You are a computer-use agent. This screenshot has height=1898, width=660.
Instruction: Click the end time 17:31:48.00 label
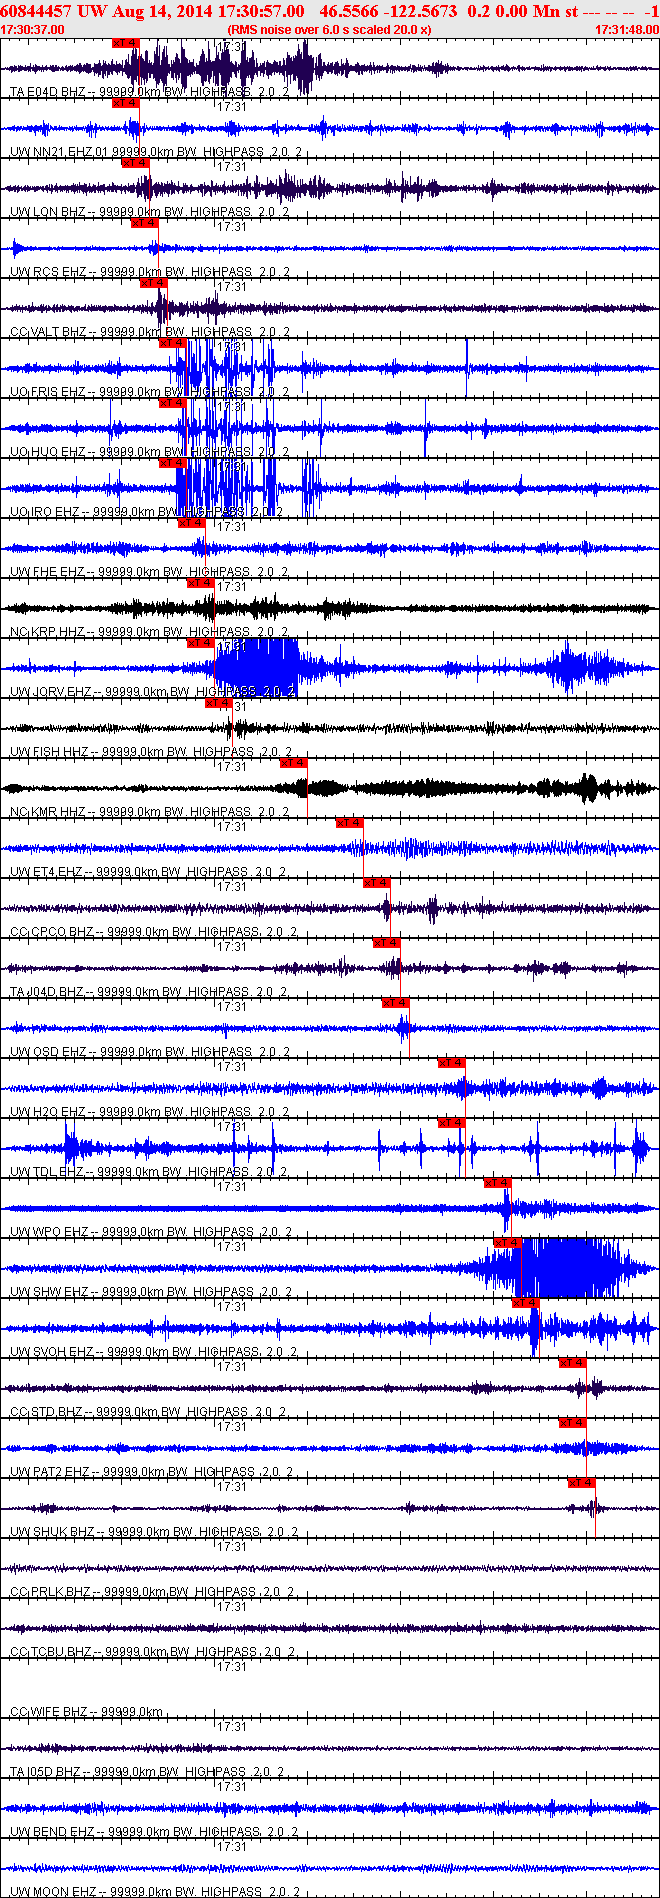click(x=627, y=29)
